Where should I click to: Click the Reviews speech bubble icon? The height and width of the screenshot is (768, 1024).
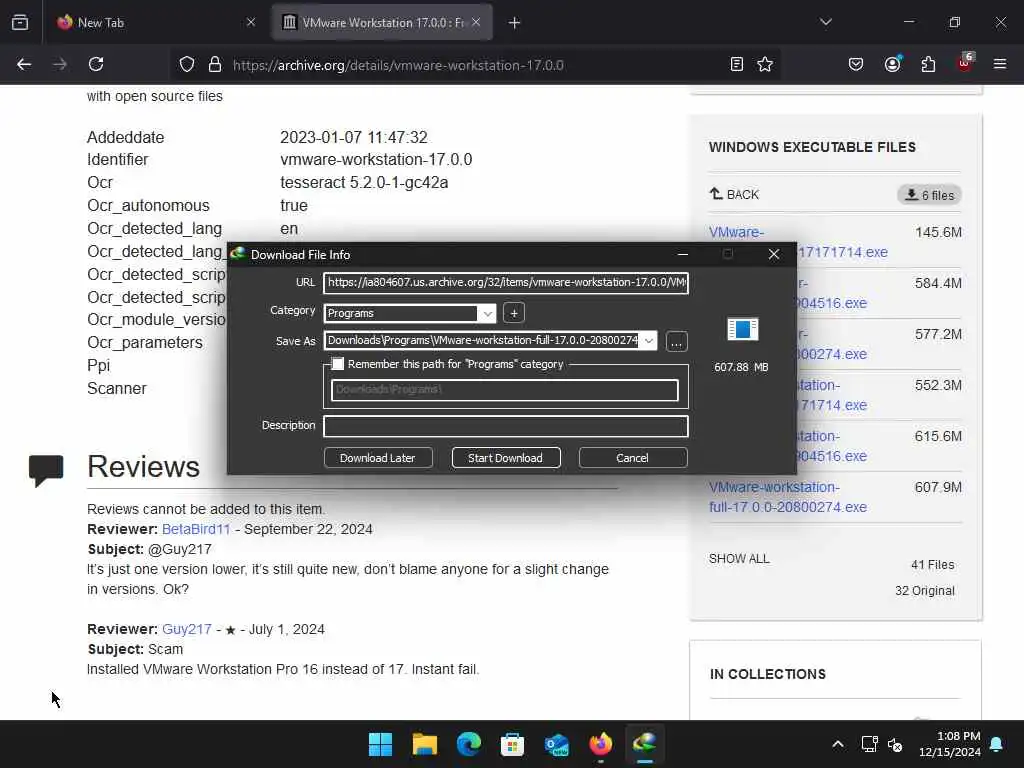click(46, 470)
